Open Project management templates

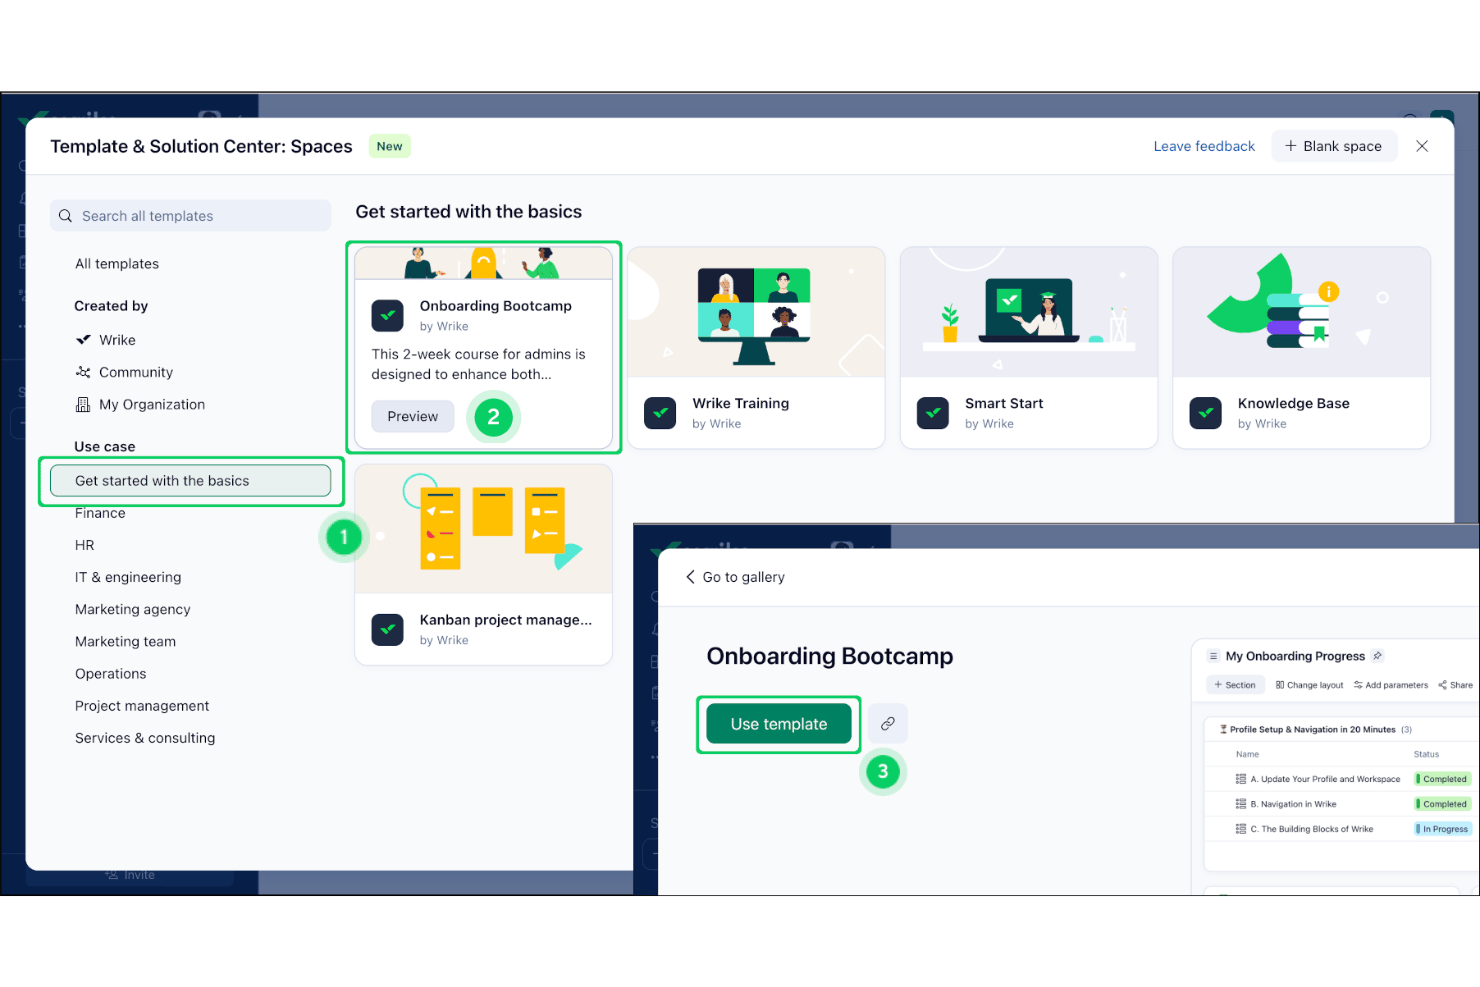142,706
